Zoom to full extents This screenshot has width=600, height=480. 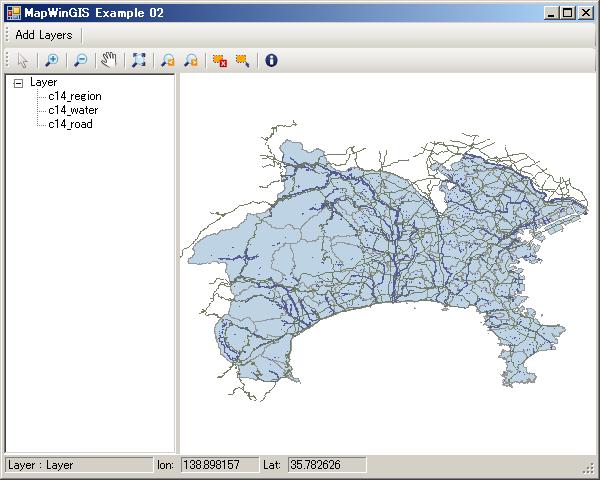click(x=138, y=60)
